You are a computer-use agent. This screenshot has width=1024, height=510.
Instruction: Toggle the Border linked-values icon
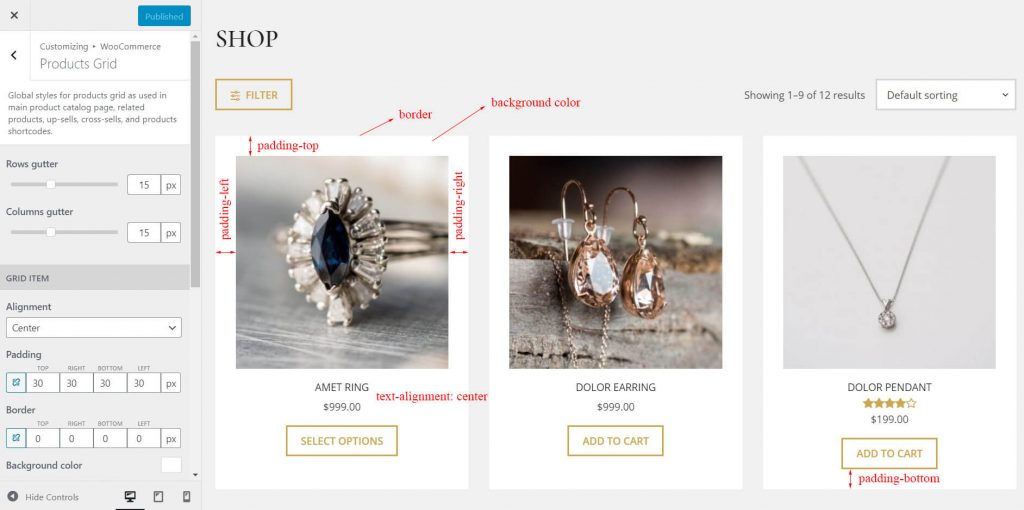pos(16,438)
